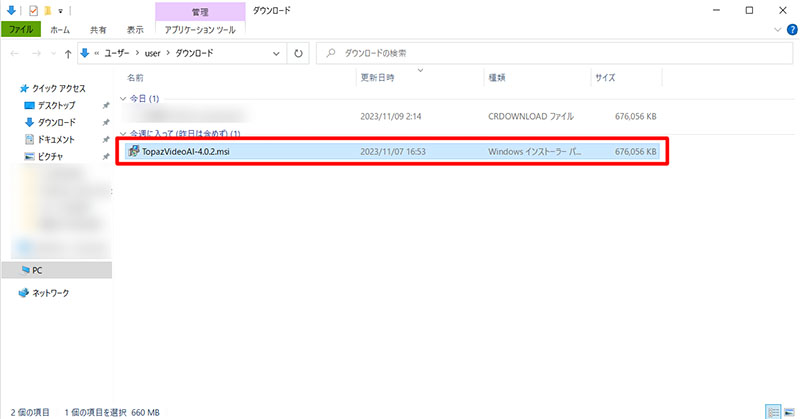Select PC in the navigation pane
Screen dimensions: 800x419
click(57, 270)
